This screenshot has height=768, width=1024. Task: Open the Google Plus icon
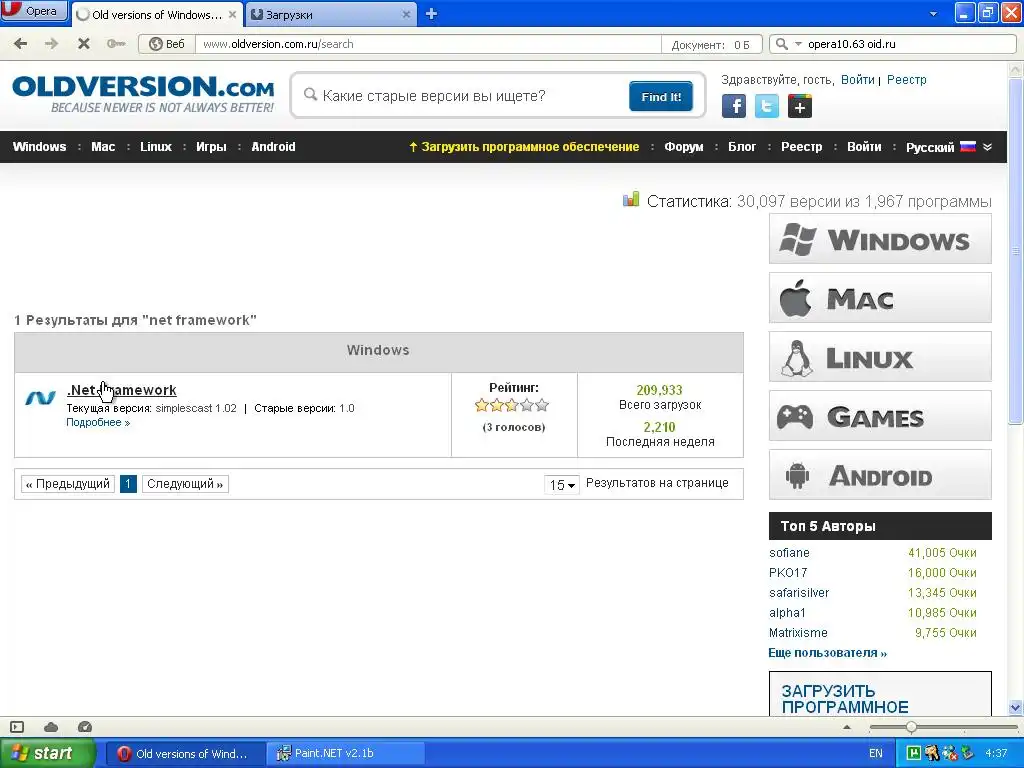click(x=799, y=106)
